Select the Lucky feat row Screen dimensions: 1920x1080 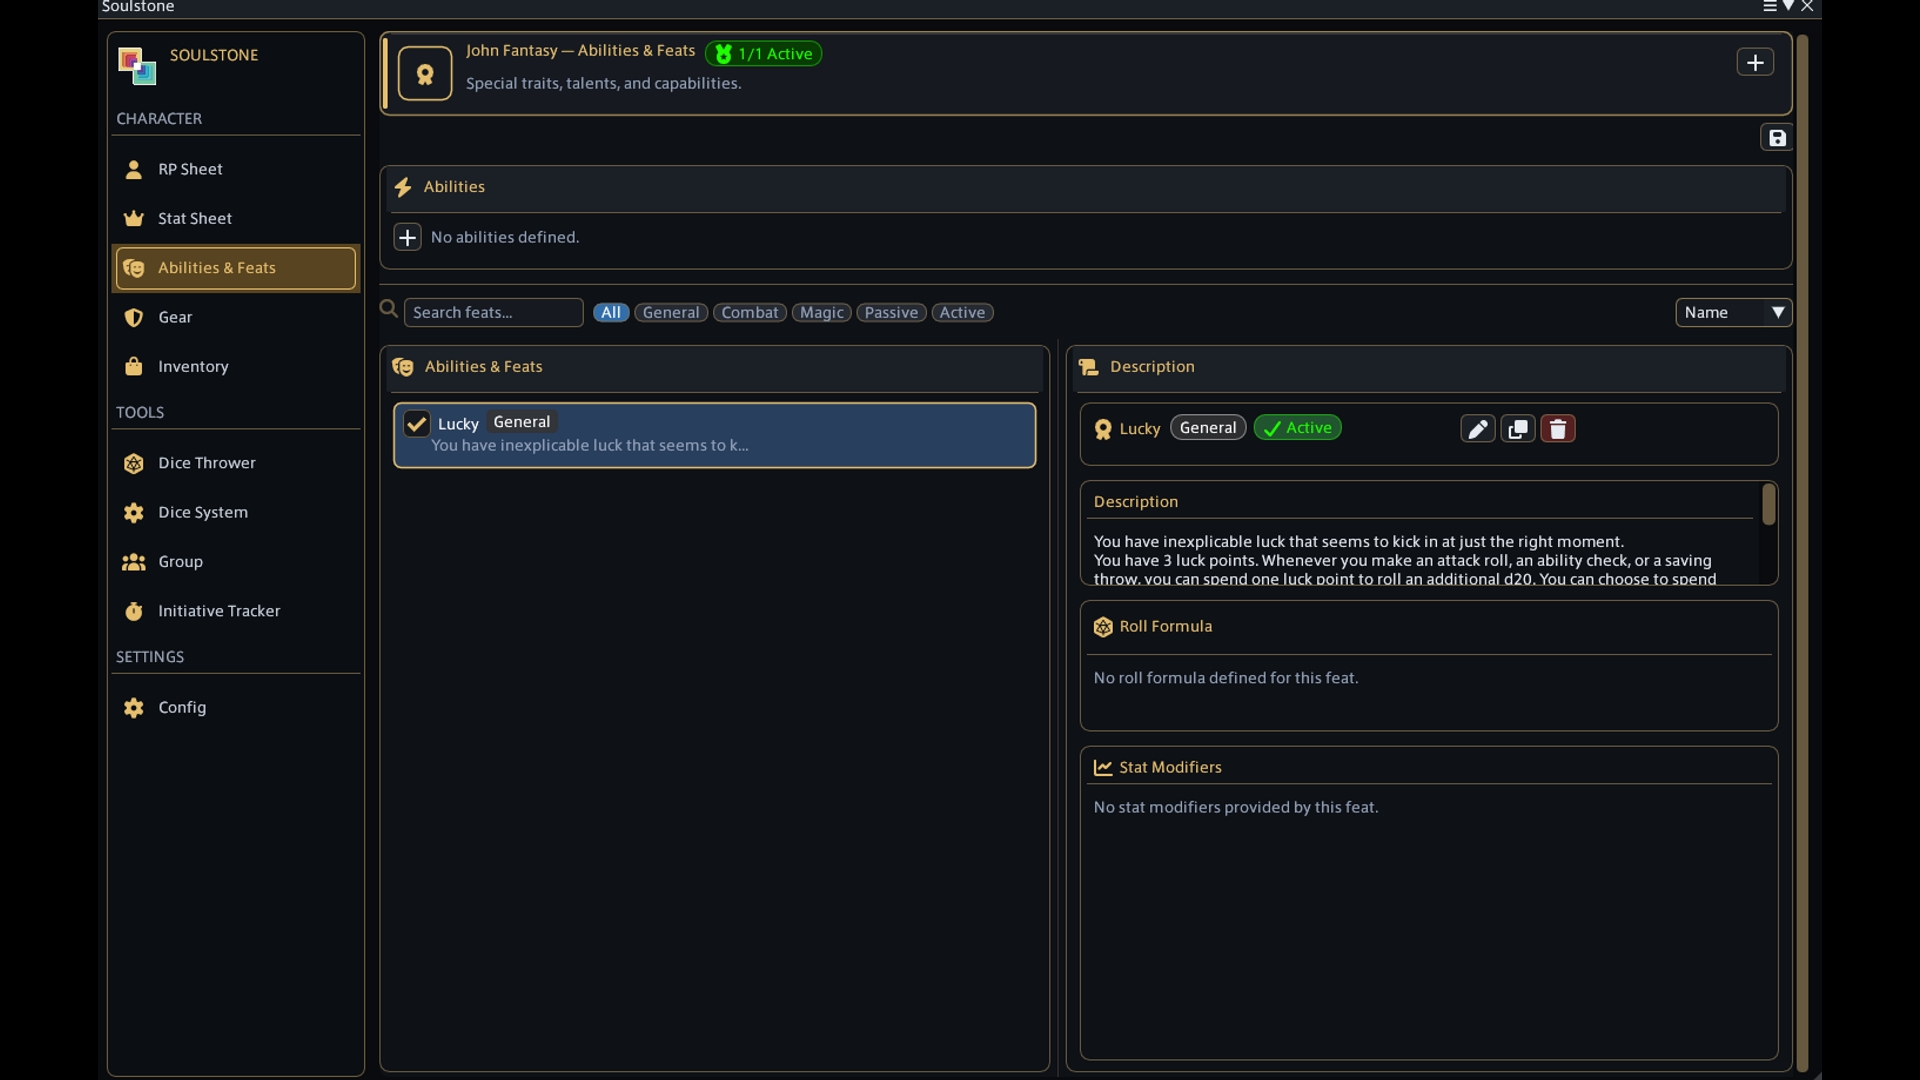click(x=714, y=435)
